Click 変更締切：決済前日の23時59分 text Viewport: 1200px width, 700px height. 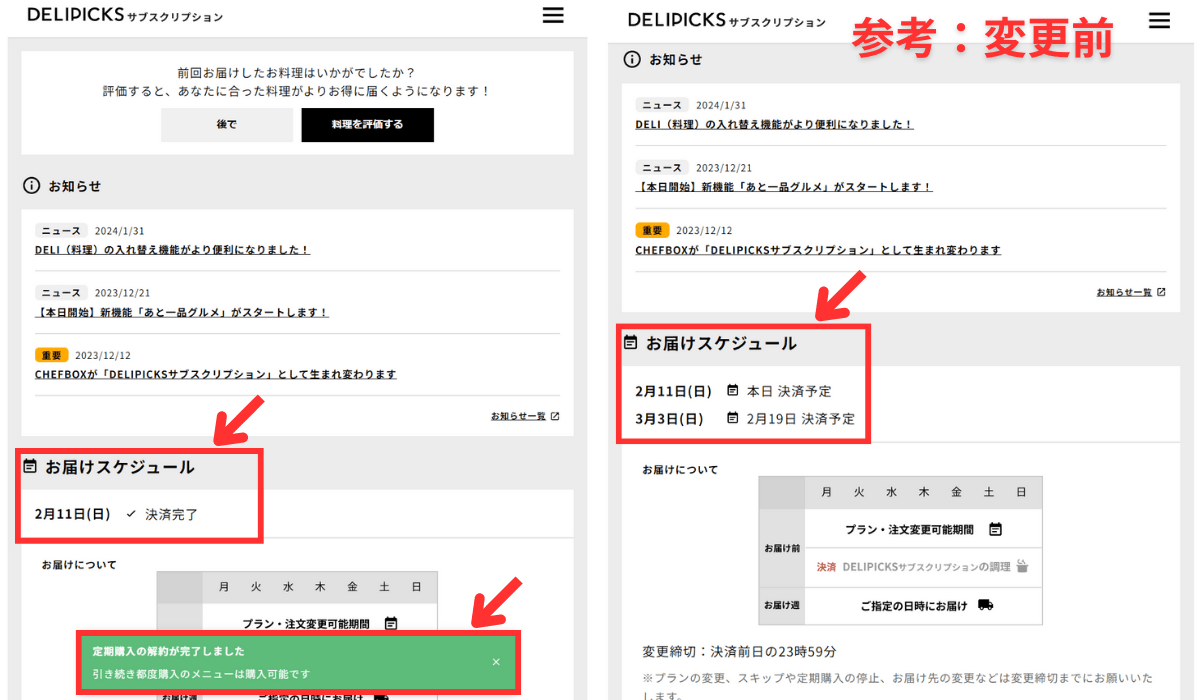pos(739,652)
